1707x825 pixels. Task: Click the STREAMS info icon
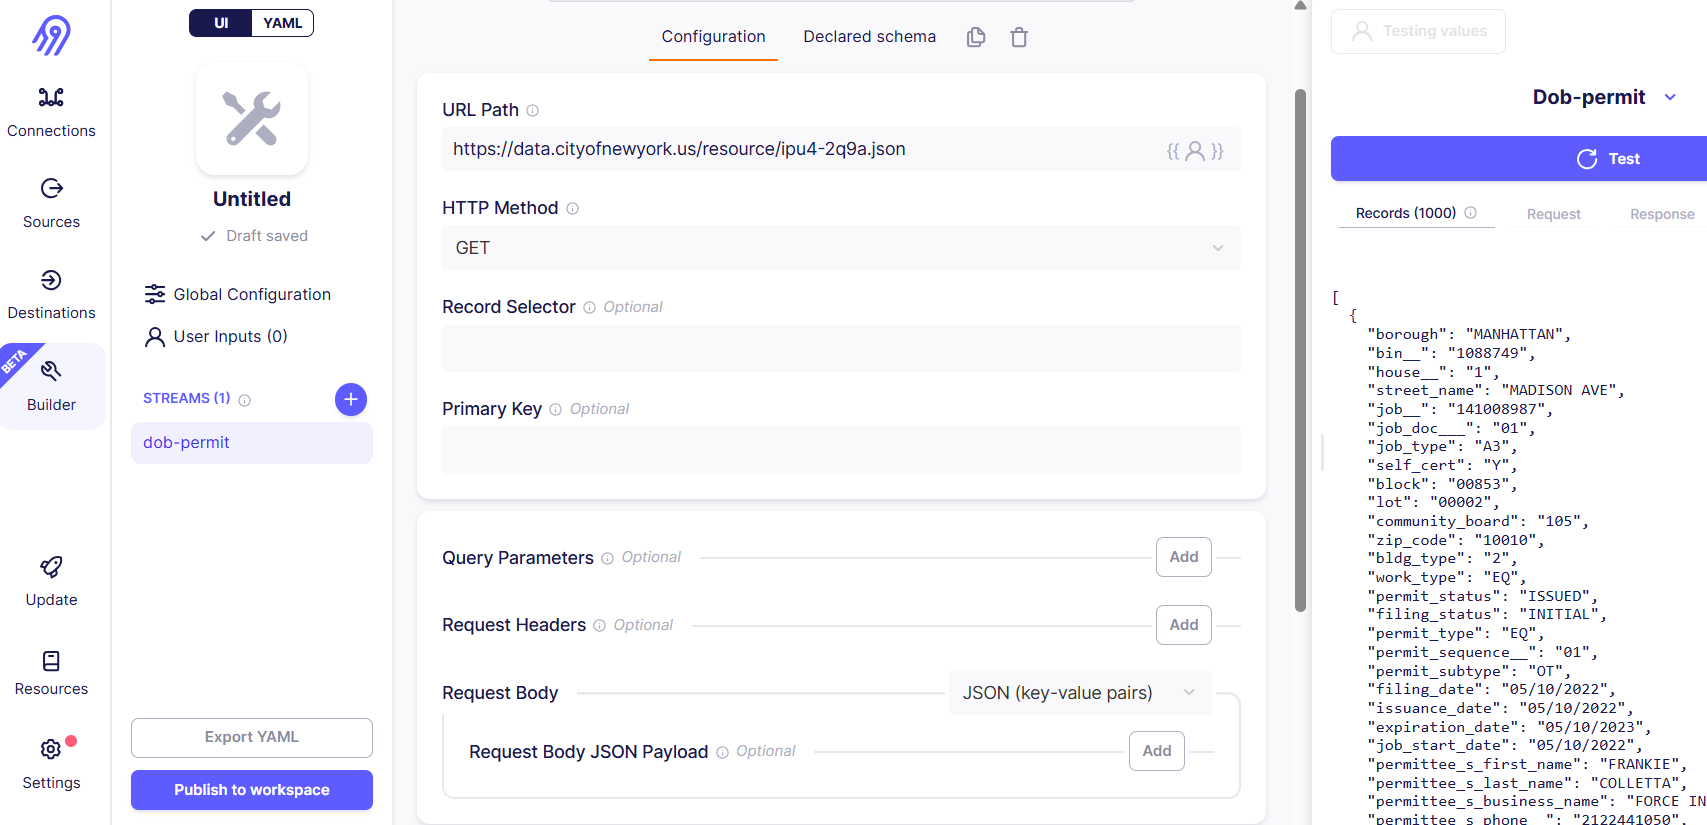coord(245,400)
